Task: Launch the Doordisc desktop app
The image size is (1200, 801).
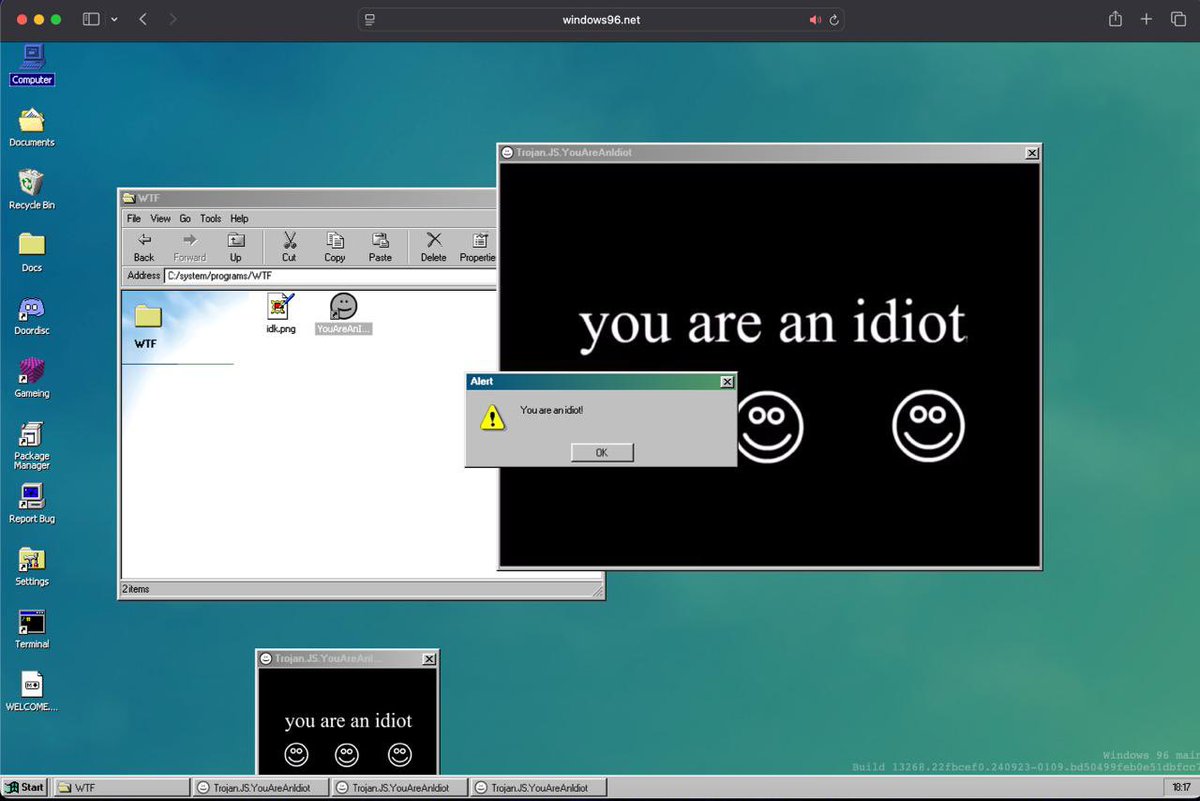Action: (x=32, y=316)
